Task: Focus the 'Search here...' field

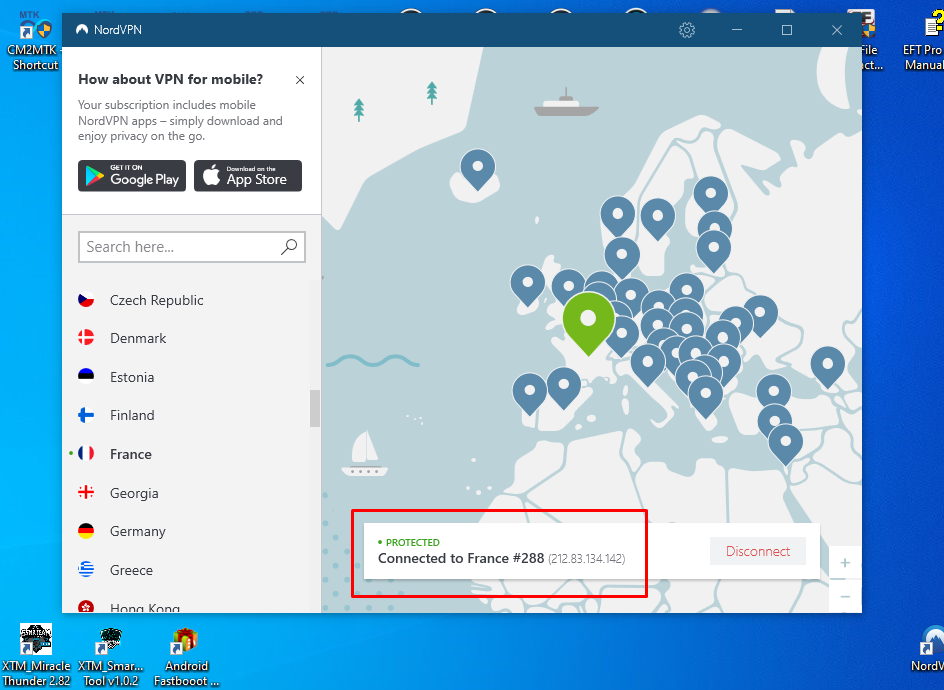Action: tap(192, 247)
